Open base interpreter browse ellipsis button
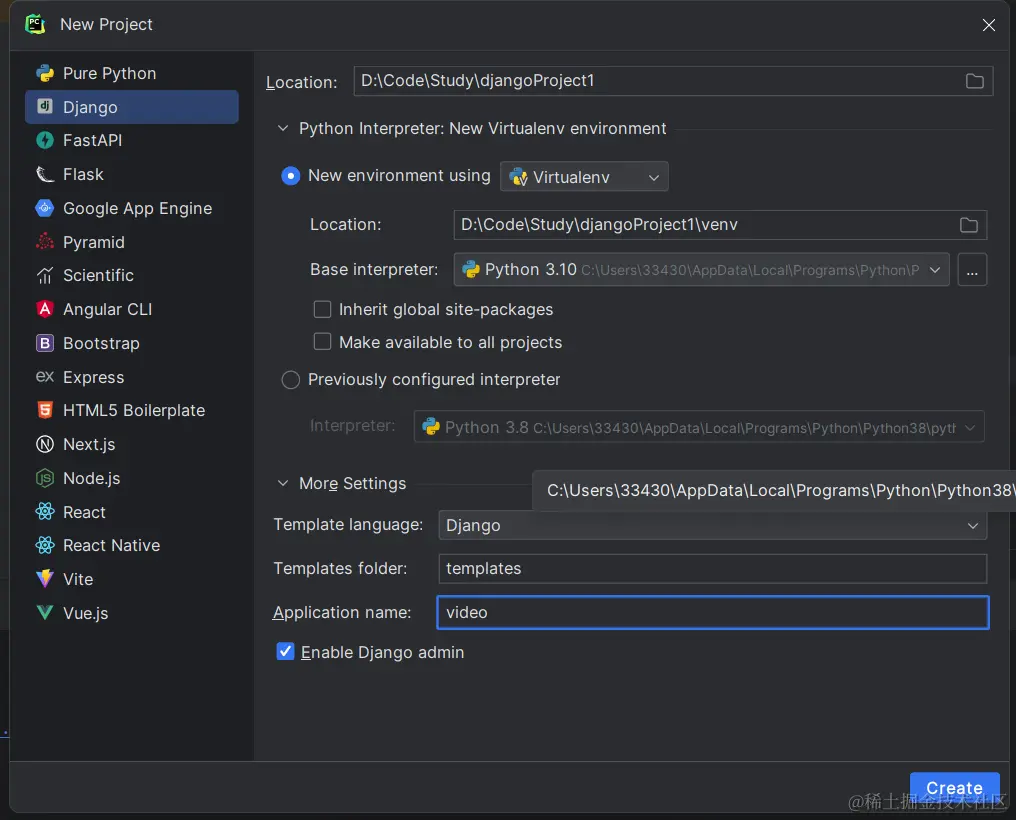 coord(972,269)
